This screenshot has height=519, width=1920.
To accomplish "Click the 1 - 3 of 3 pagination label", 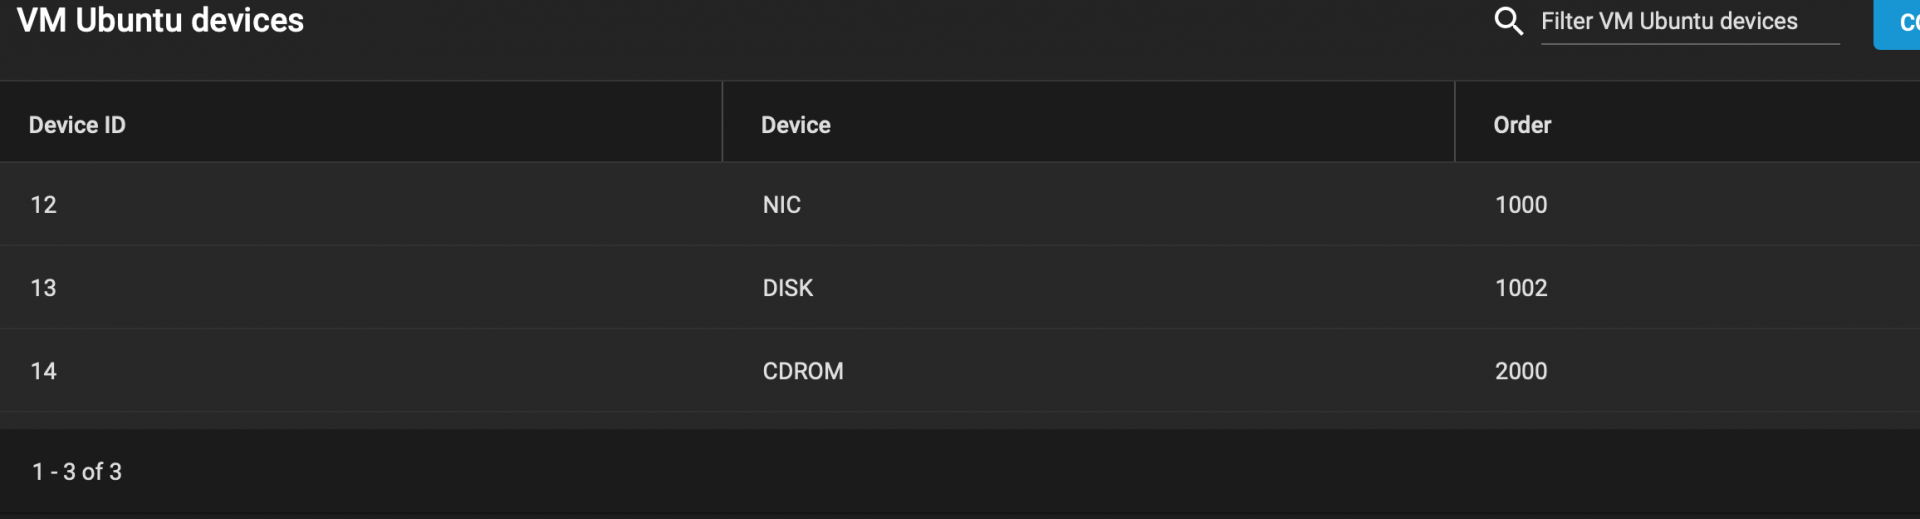I will 77,472.
